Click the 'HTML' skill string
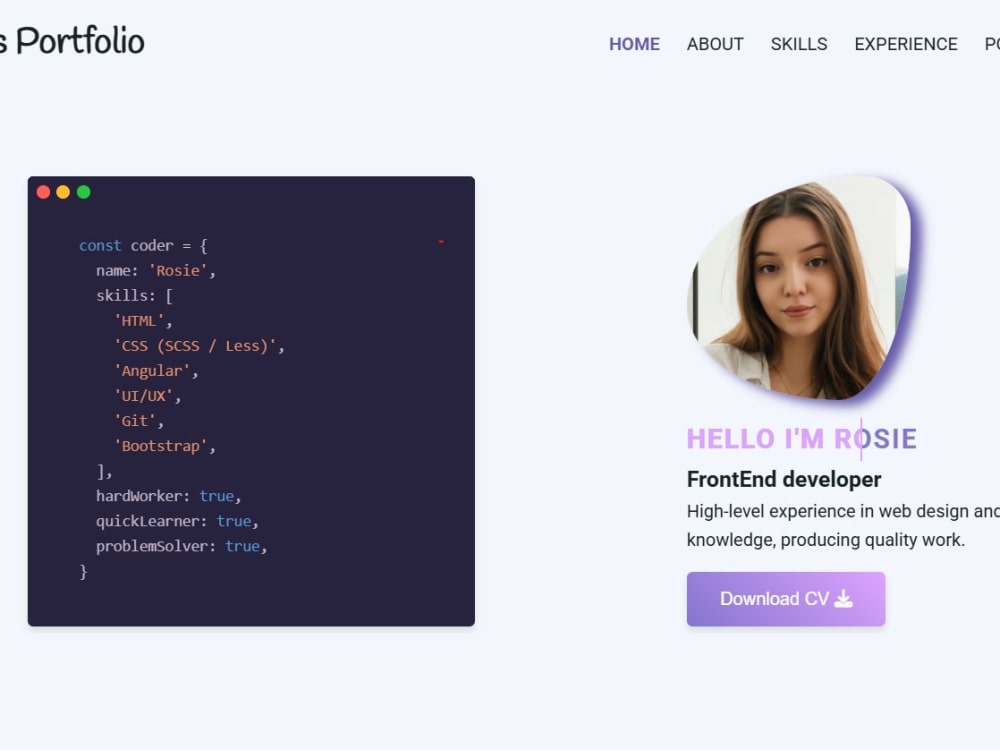 pos(143,321)
